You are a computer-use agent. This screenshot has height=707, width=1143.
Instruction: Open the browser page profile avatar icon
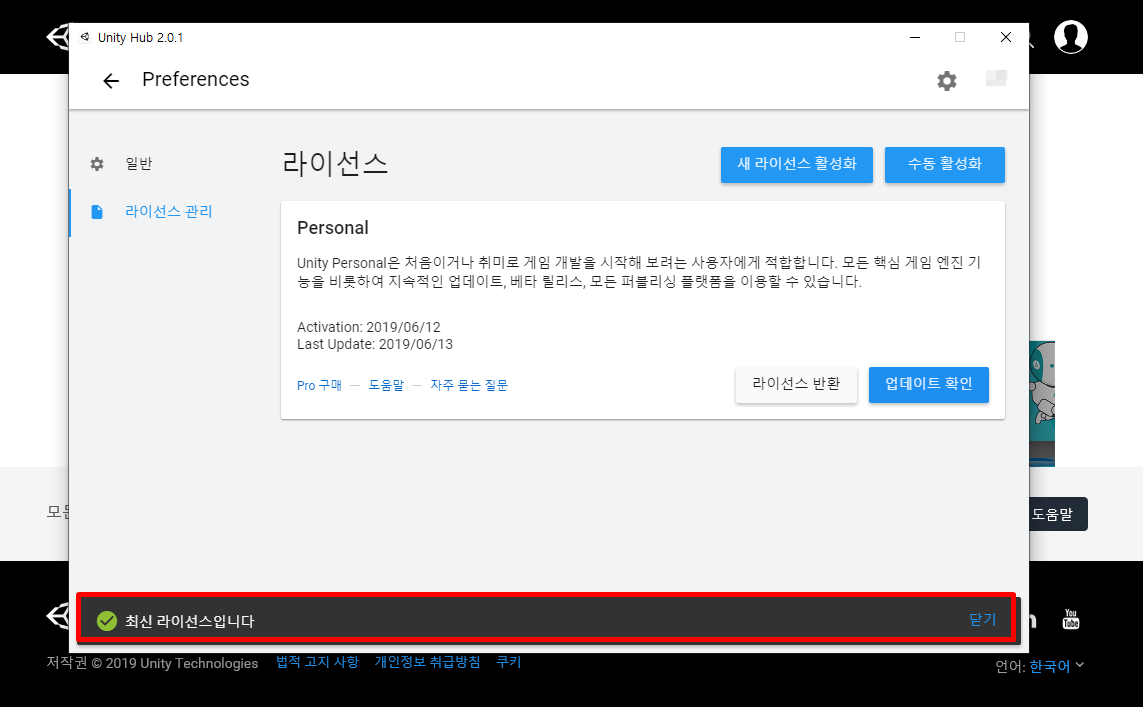click(x=1071, y=37)
